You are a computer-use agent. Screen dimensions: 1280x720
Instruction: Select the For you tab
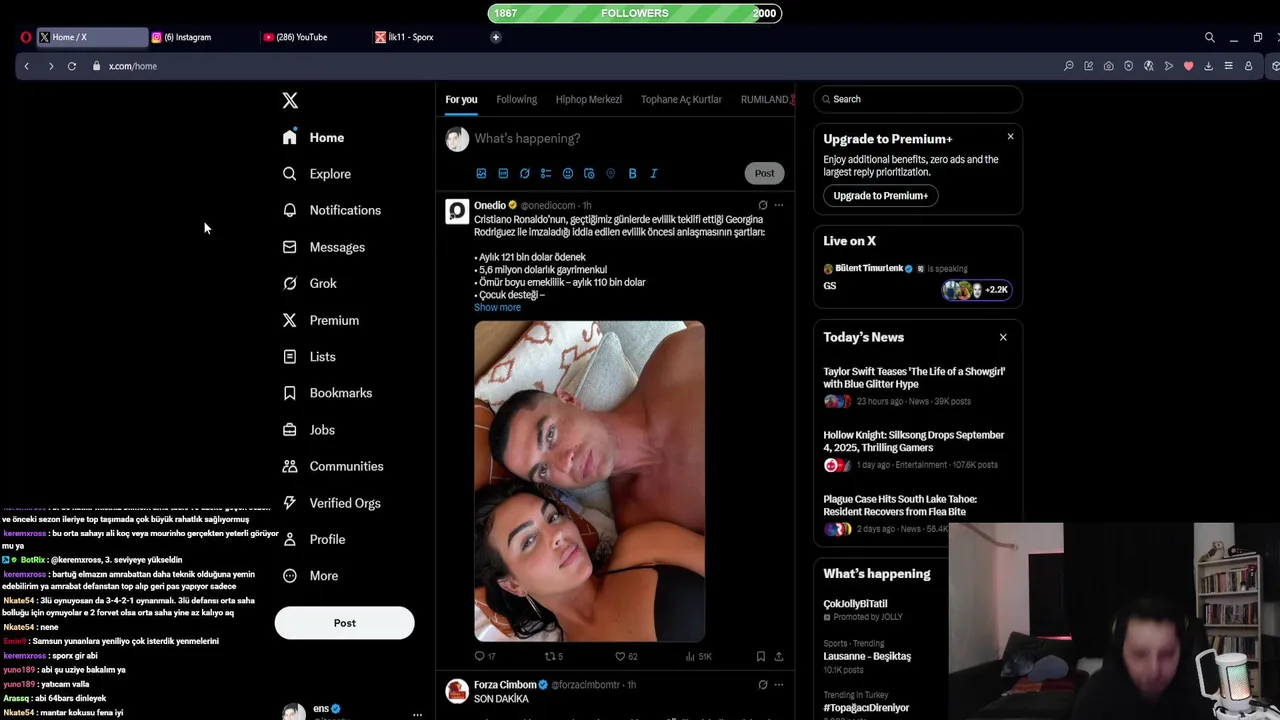(x=461, y=99)
